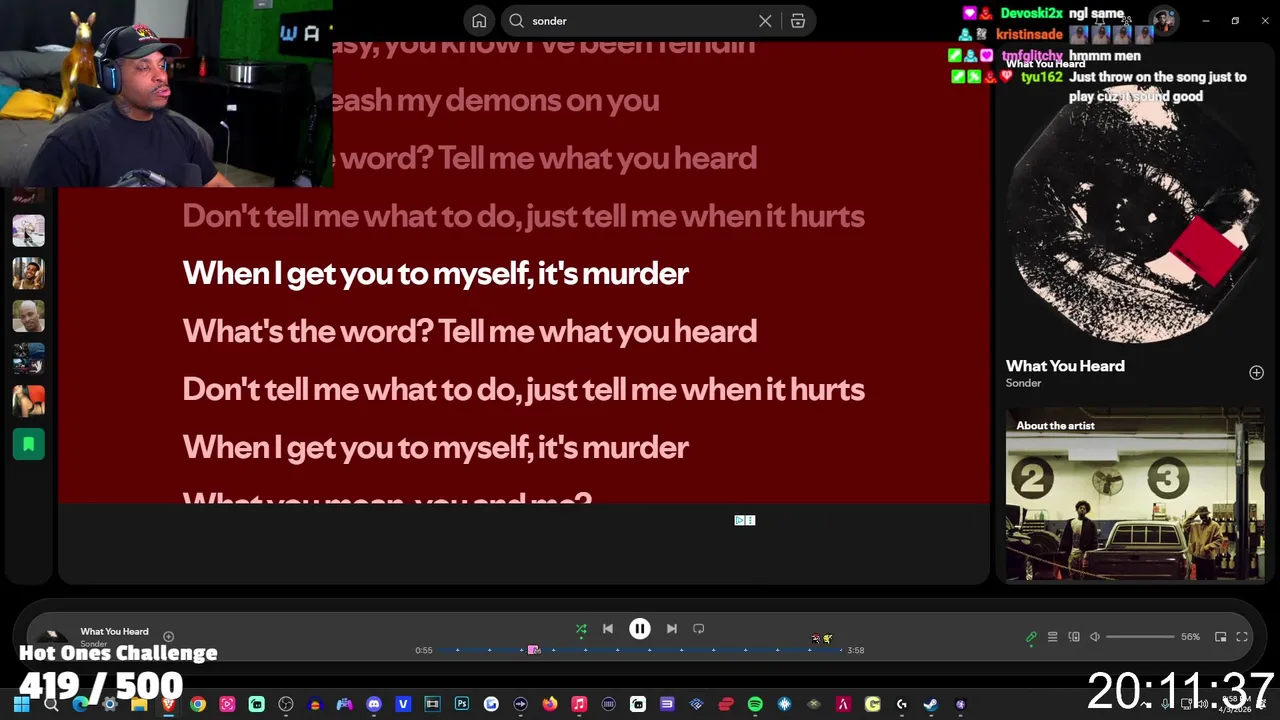Open Spotify from taskbar

[x=755, y=704]
